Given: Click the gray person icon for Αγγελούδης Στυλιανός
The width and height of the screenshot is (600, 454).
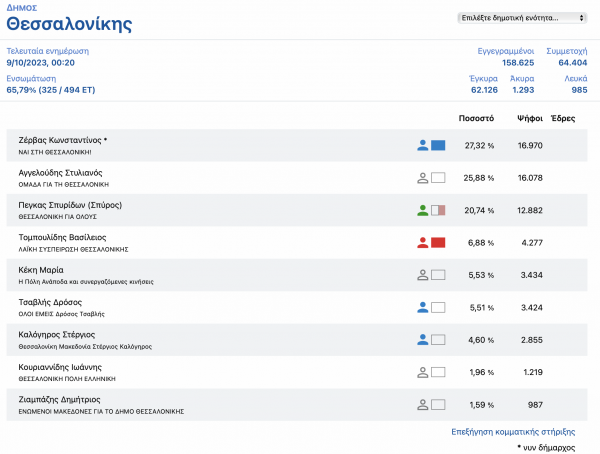Looking at the screenshot, I should 422,178.
